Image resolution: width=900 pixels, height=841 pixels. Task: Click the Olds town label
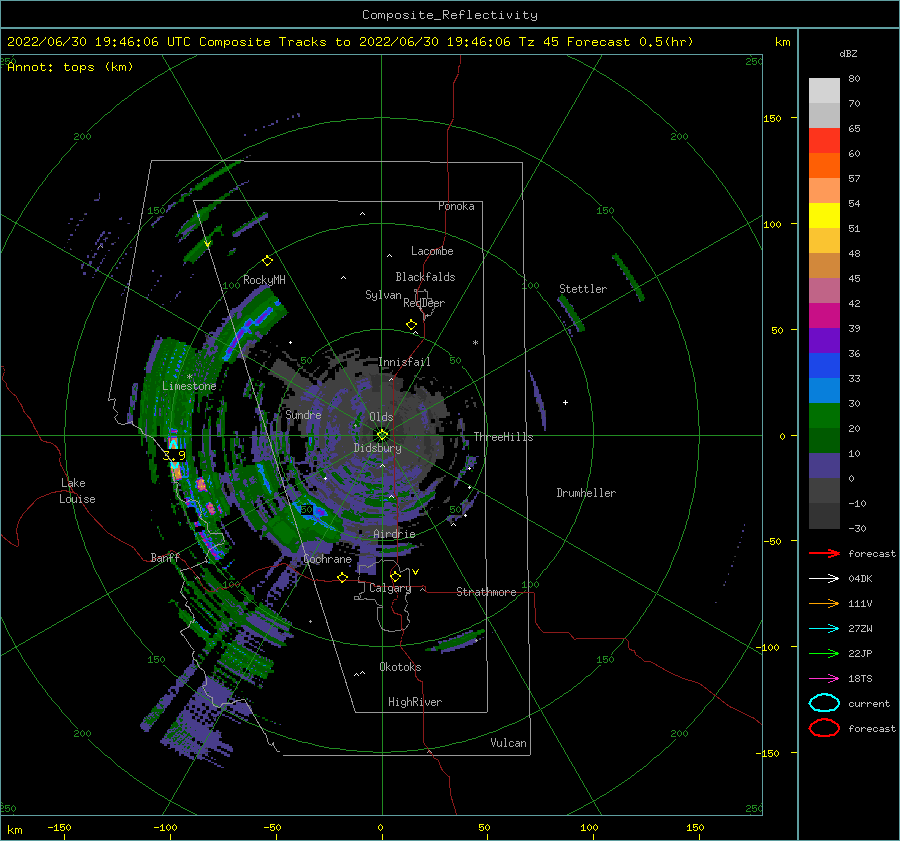381,417
